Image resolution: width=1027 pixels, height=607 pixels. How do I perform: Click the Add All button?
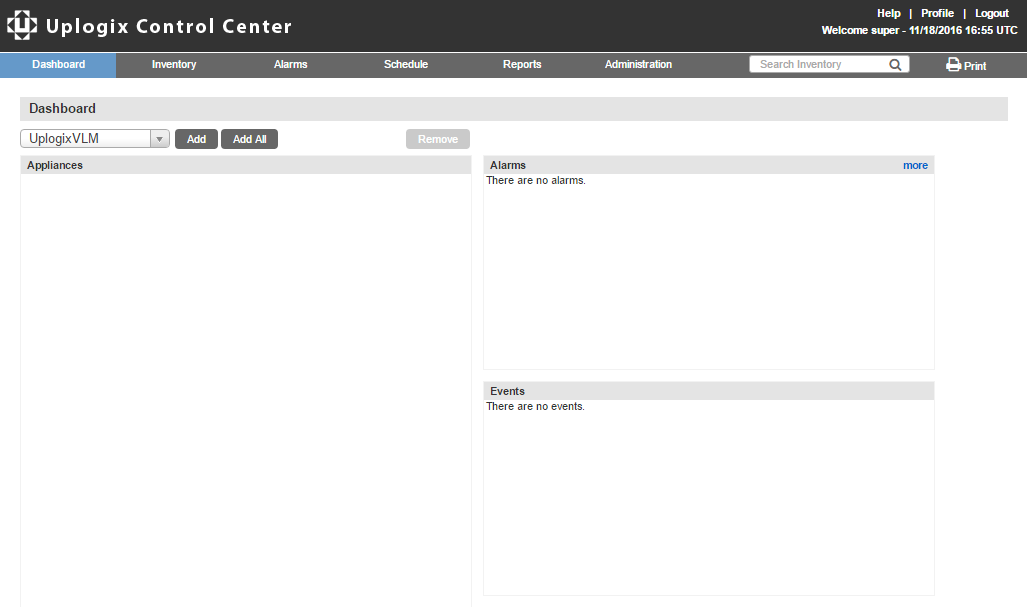pyautogui.click(x=250, y=139)
